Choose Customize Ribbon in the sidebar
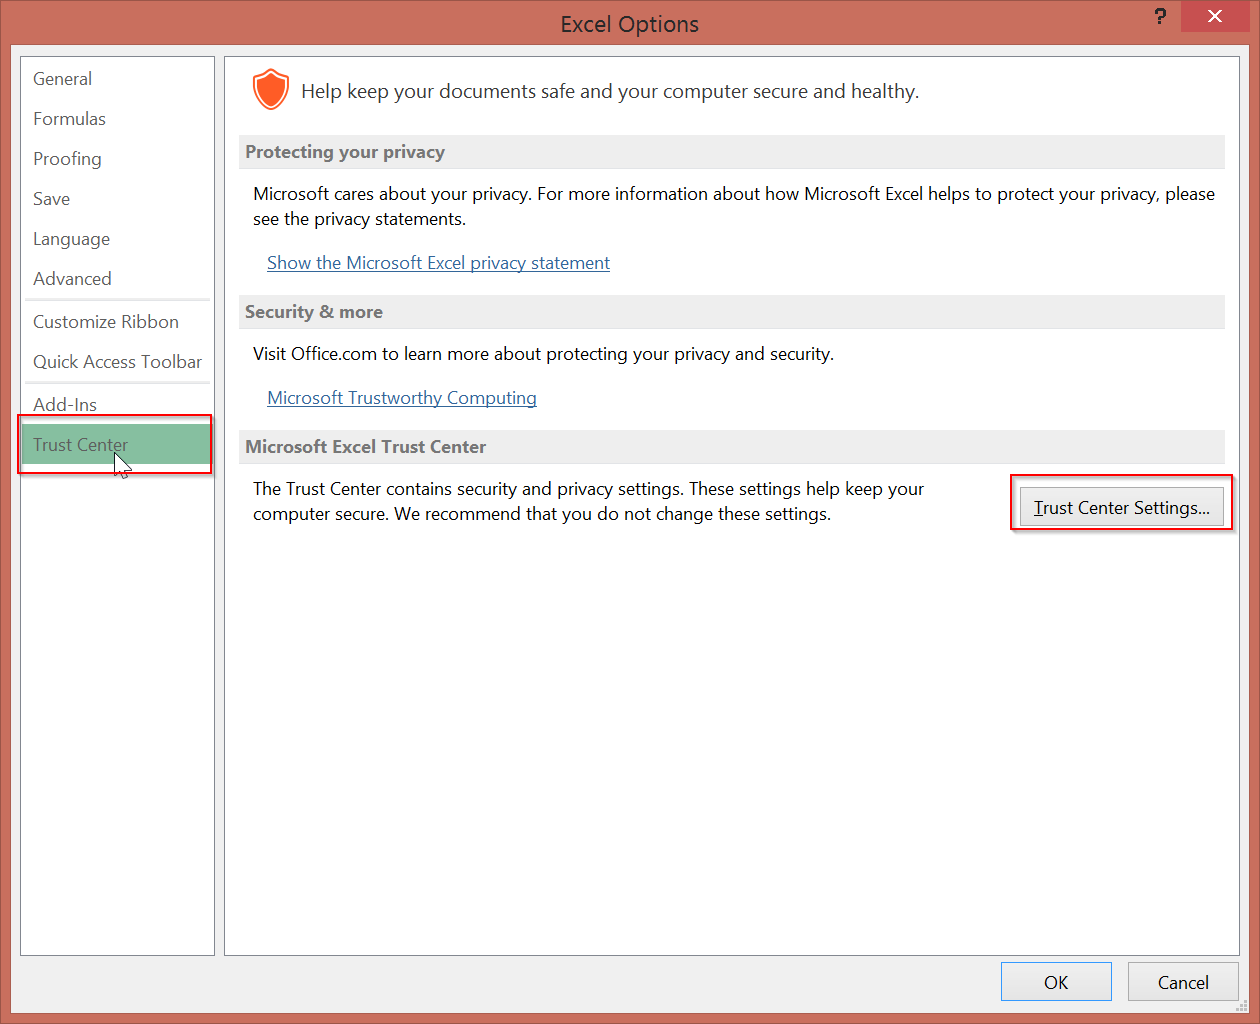This screenshot has height=1024, width=1260. point(117,322)
